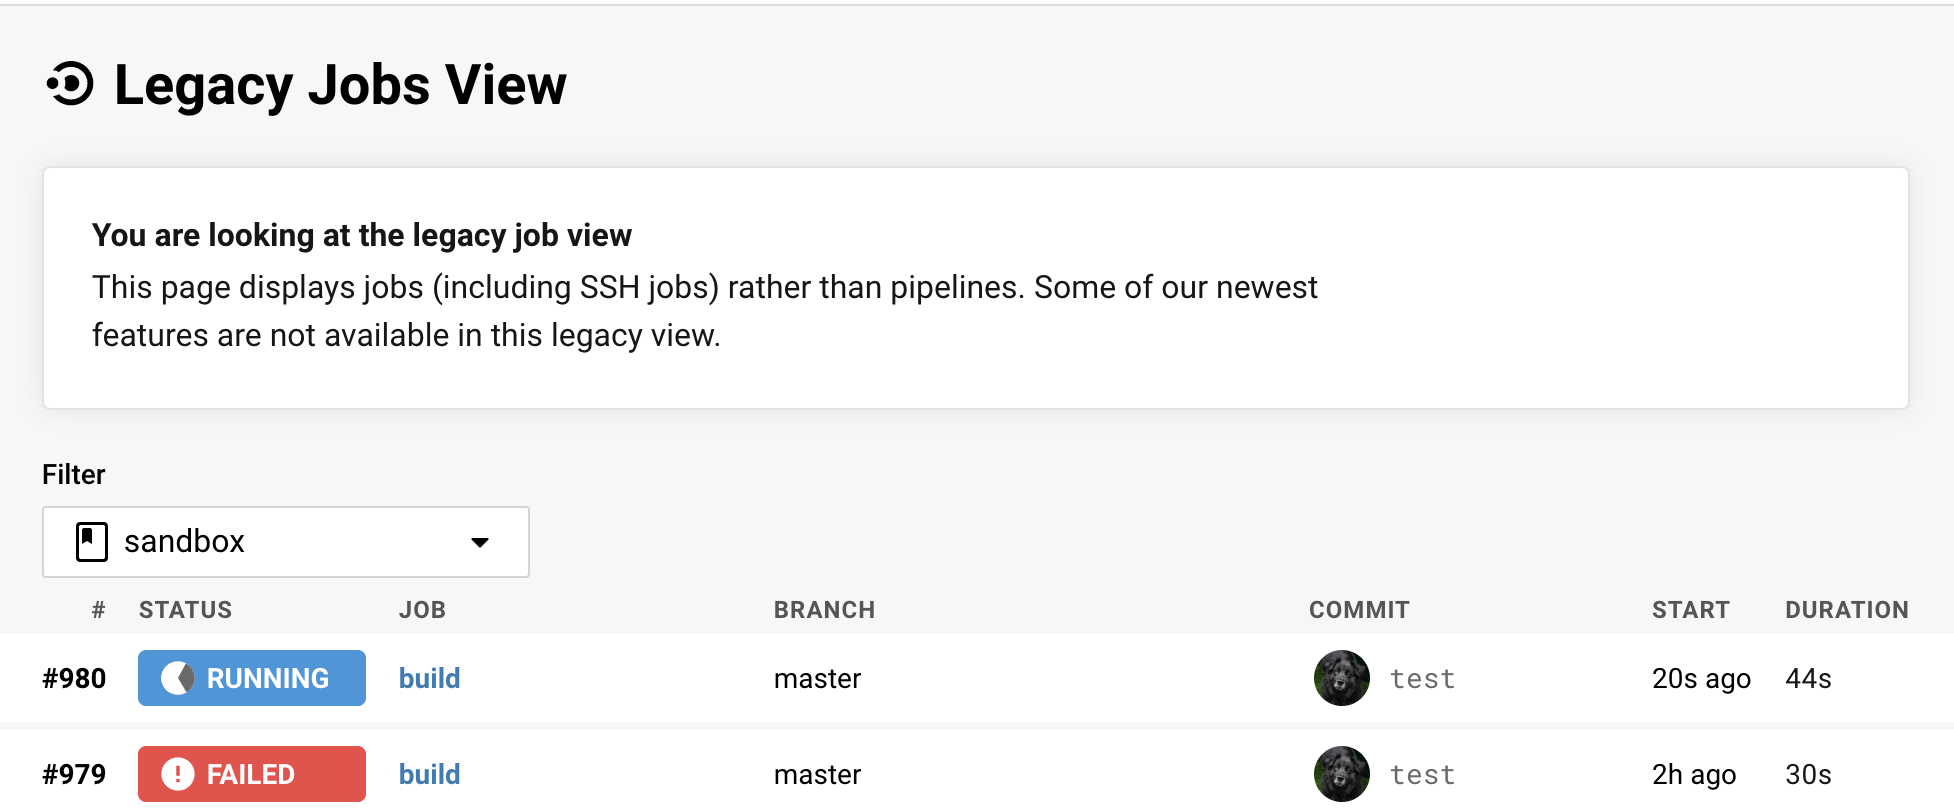
Task: Open the build job link for #979
Action: 429,774
